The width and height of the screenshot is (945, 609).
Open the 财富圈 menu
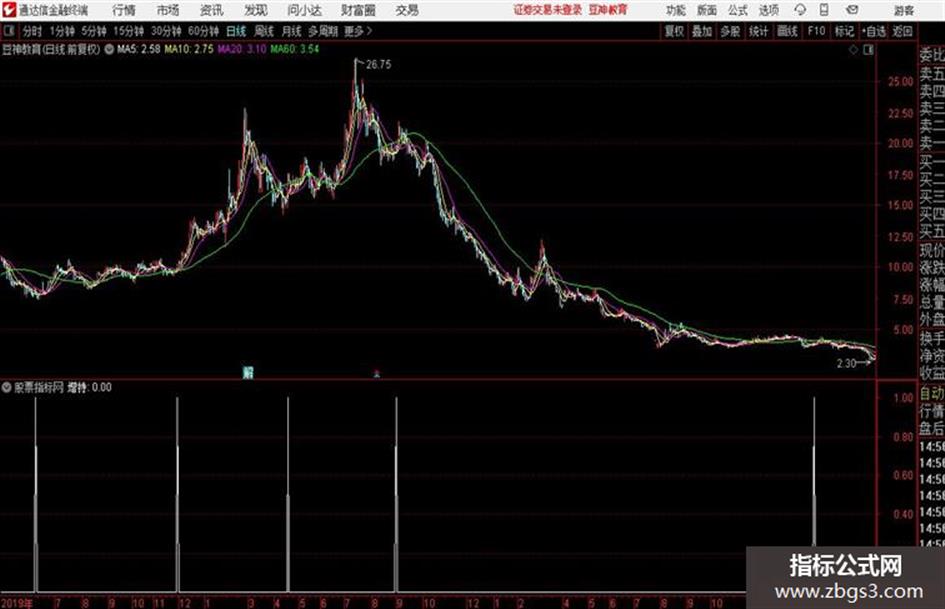coord(358,10)
